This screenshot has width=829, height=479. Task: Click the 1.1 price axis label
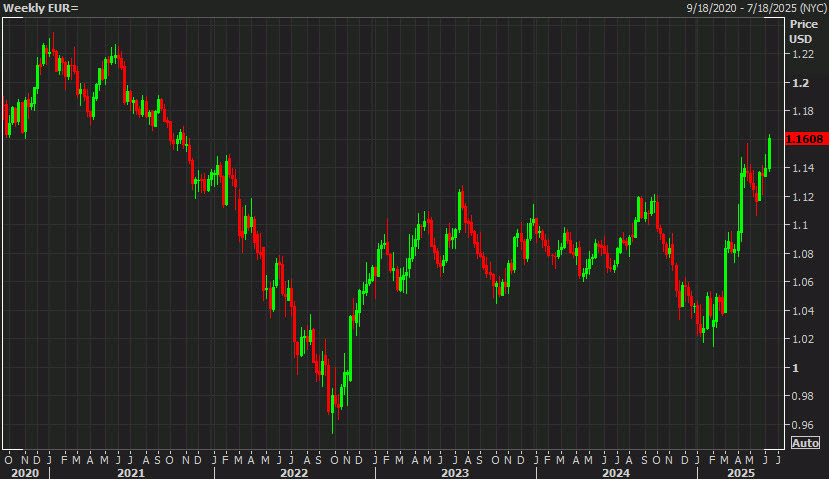click(x=800, y=225)
